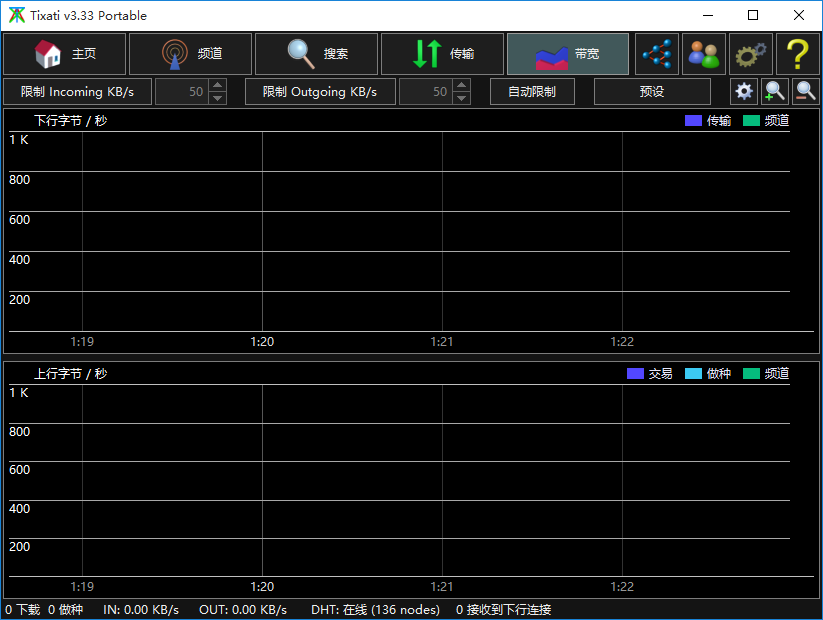Click the 上行字节 / 秒 chart title
This screenshot has height=620, width=823.
pos(71,373)
